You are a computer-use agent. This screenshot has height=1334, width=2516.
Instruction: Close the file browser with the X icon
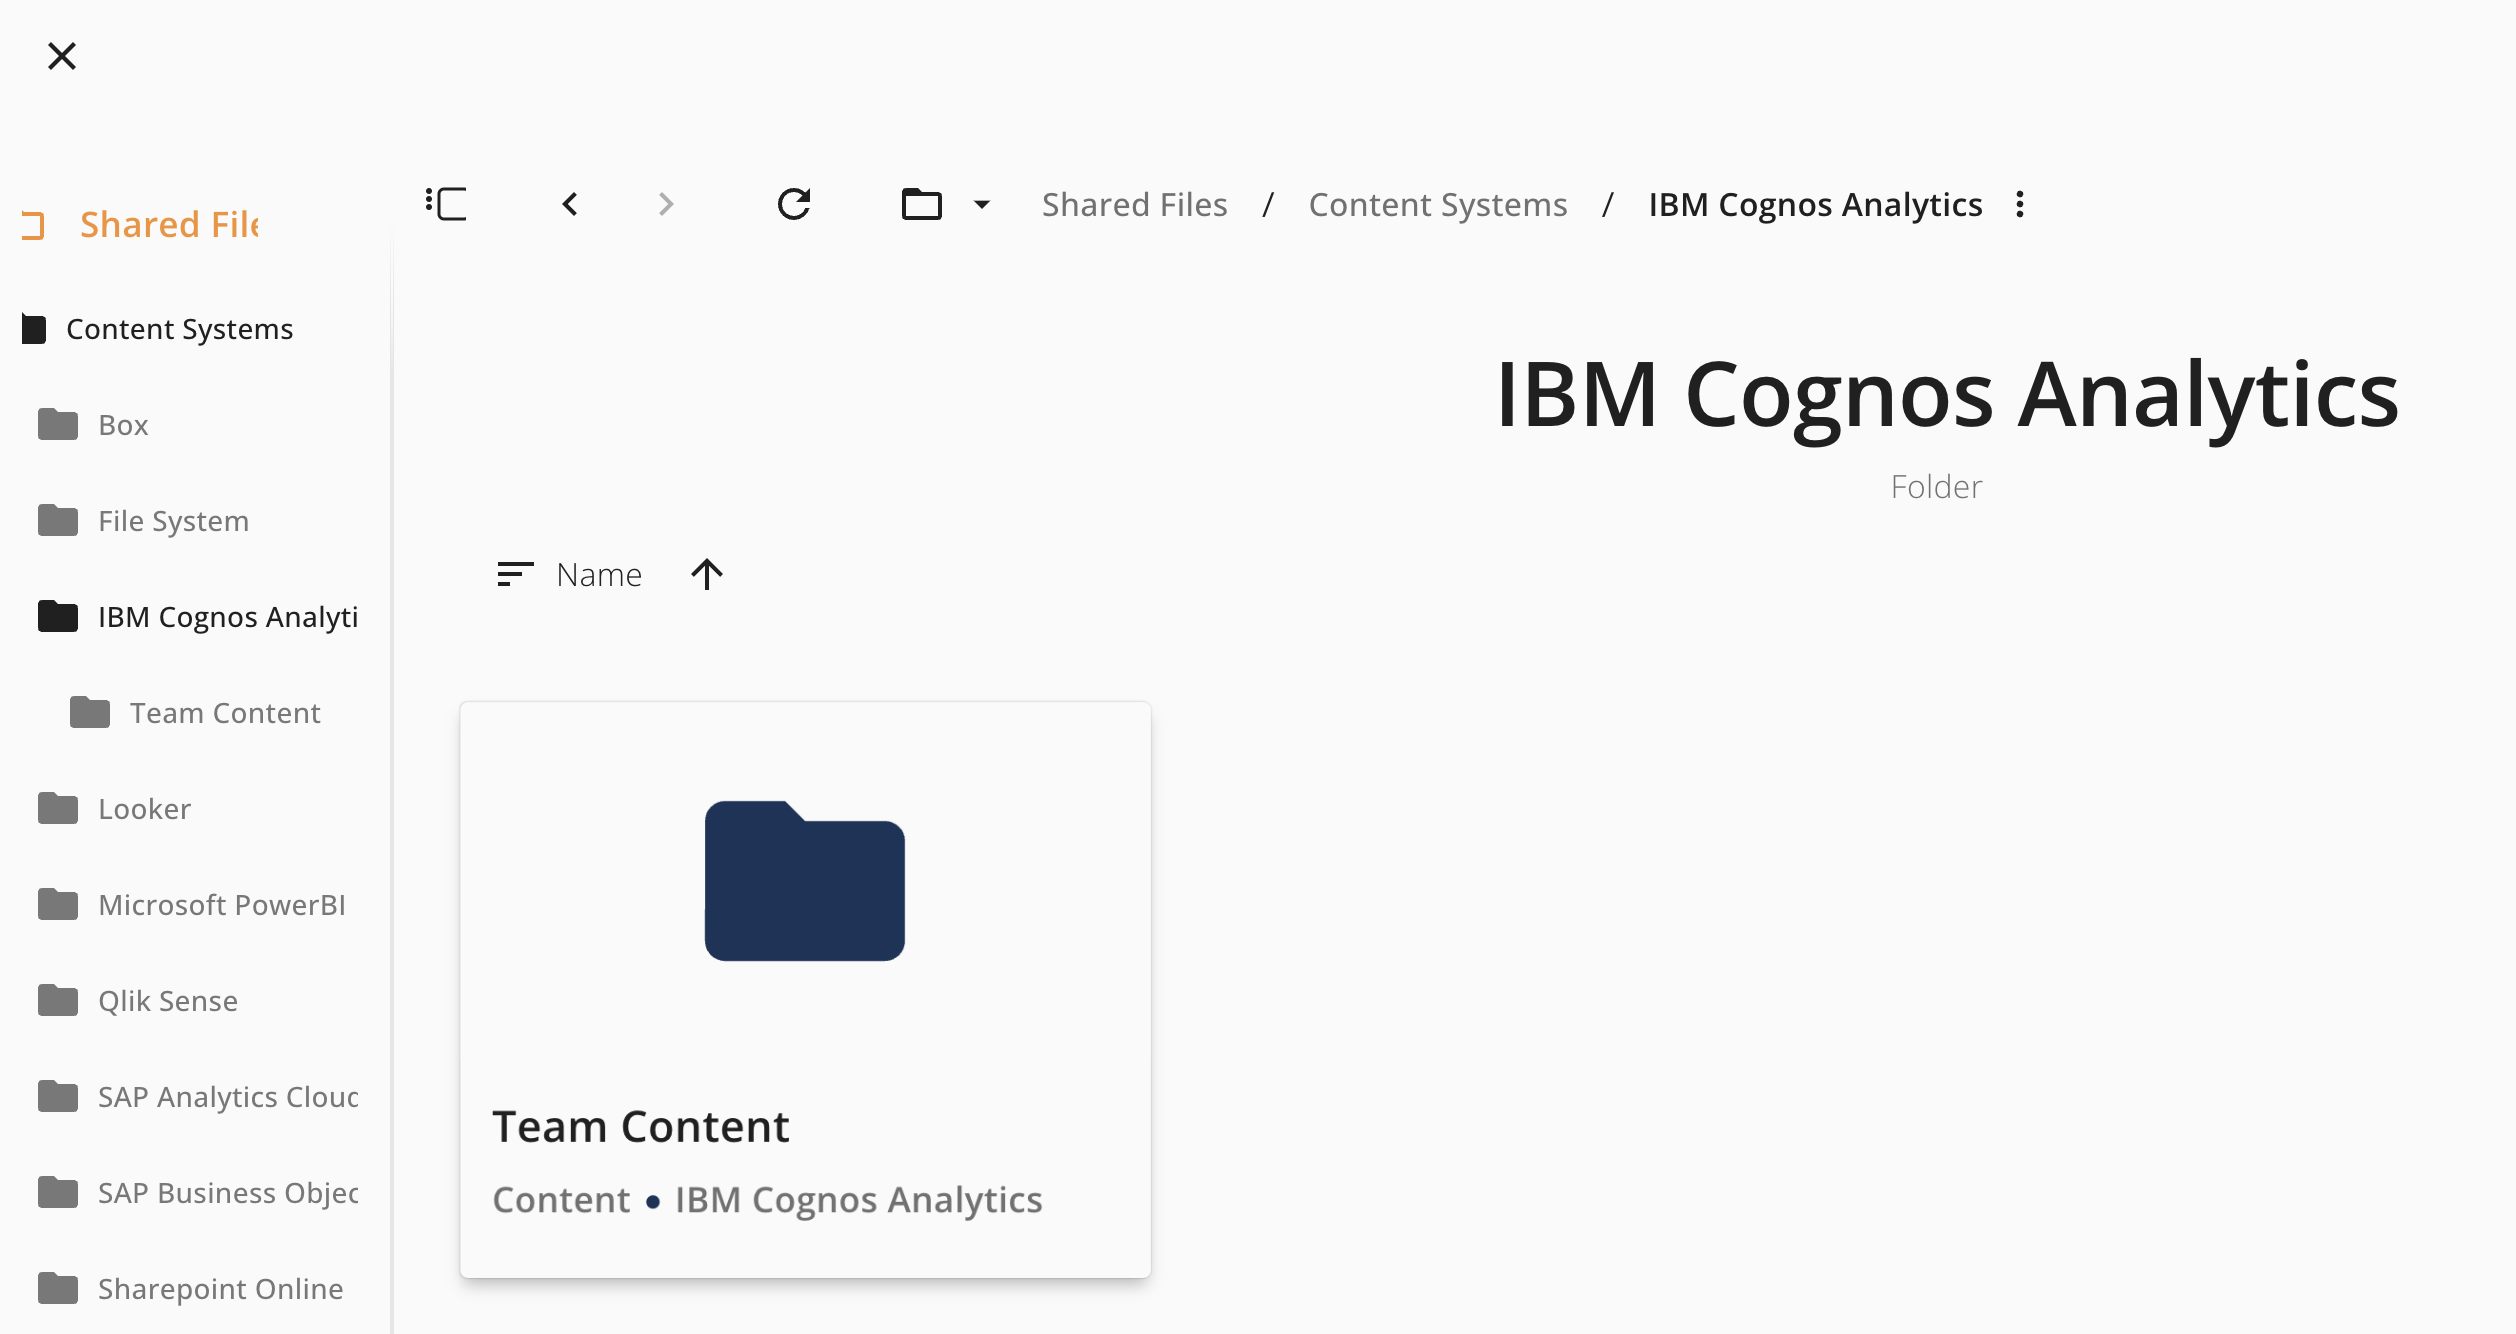point(62,56)
